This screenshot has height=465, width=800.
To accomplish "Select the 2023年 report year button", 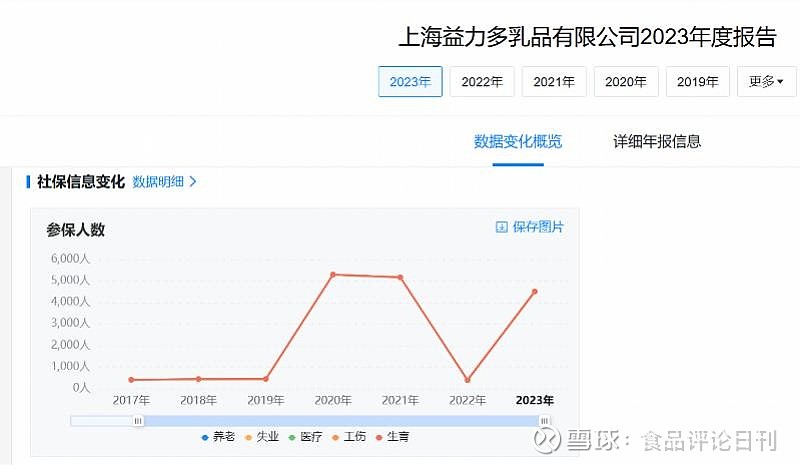I will pos(410,82).
